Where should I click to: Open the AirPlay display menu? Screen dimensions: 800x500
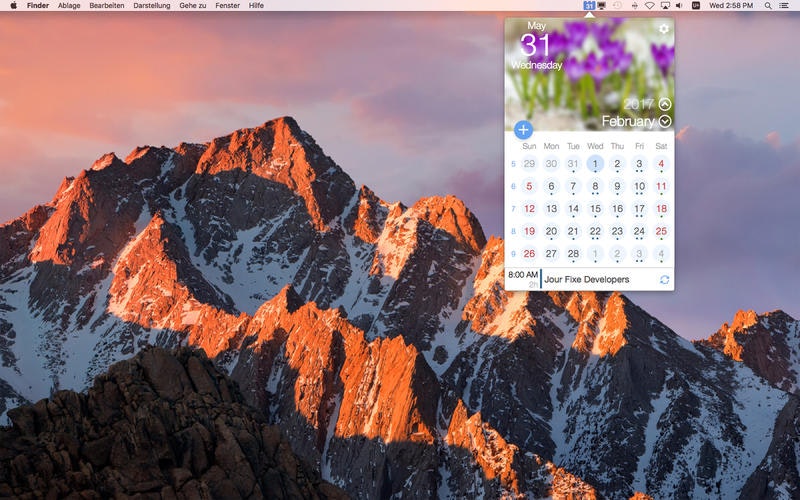pyautogui.click(x=665, y=6)
